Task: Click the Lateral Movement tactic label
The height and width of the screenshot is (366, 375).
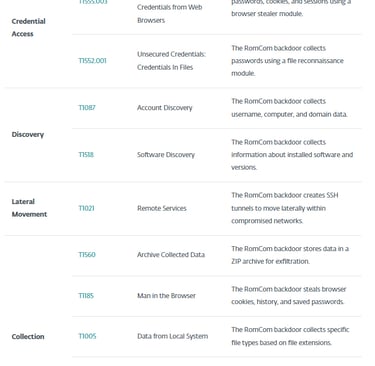Action: (x=29, y=208)
